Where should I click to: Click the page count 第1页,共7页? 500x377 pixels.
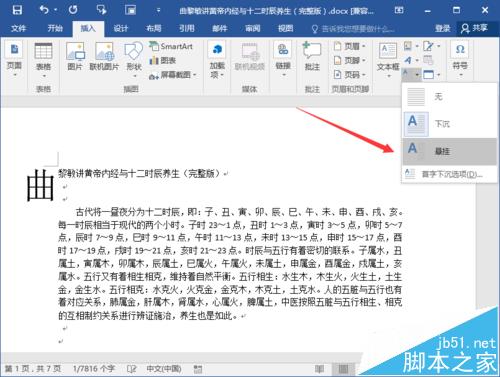click(x=33, y=369)
